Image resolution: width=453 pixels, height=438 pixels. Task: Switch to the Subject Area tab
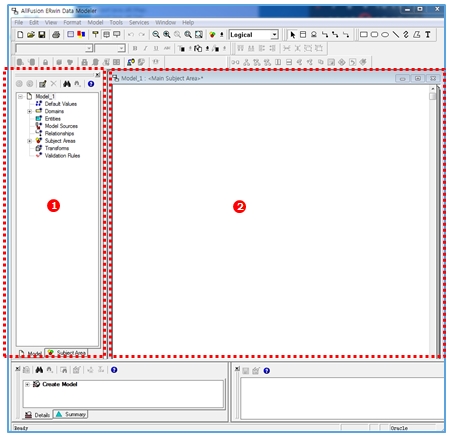click(67, 353)
